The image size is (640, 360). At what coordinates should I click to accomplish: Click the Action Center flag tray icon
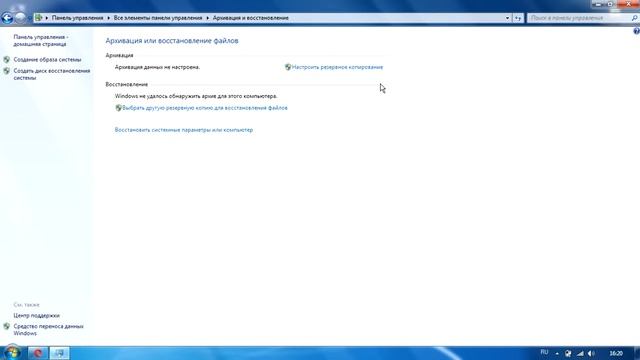[x=568, y=353]
